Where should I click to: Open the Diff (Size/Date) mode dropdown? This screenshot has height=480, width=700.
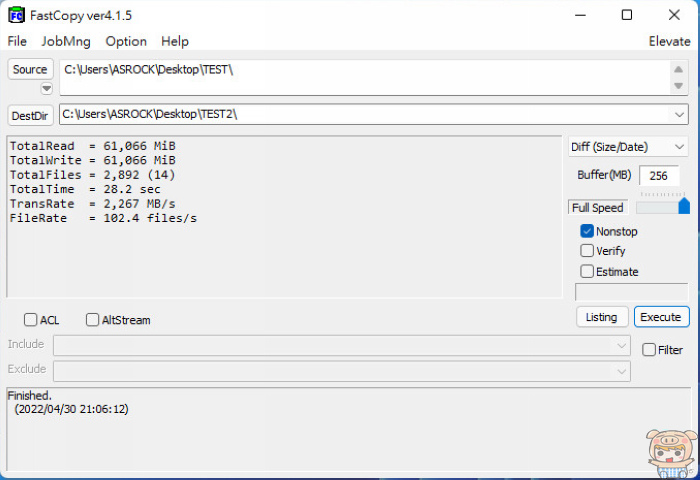pos(628,147)
